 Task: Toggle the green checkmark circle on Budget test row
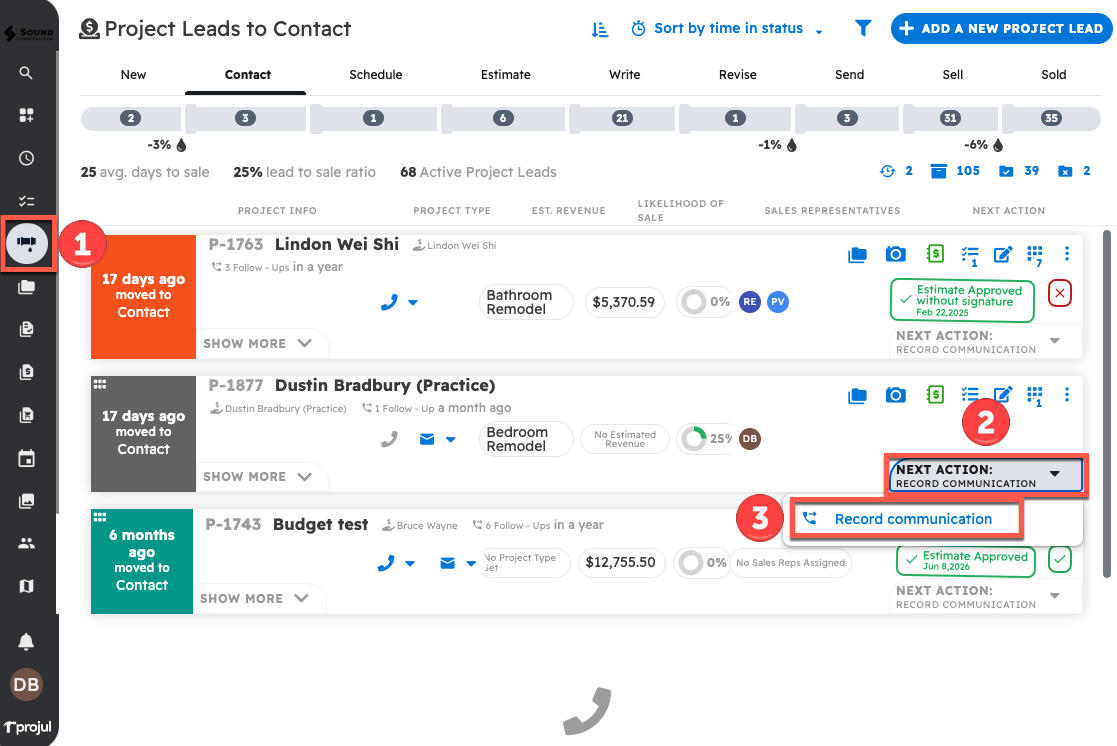click(x=1059, y=560)
